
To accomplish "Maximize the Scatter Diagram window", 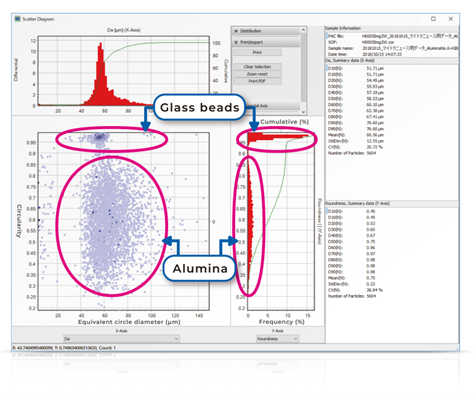I will [x=433, y=19].
